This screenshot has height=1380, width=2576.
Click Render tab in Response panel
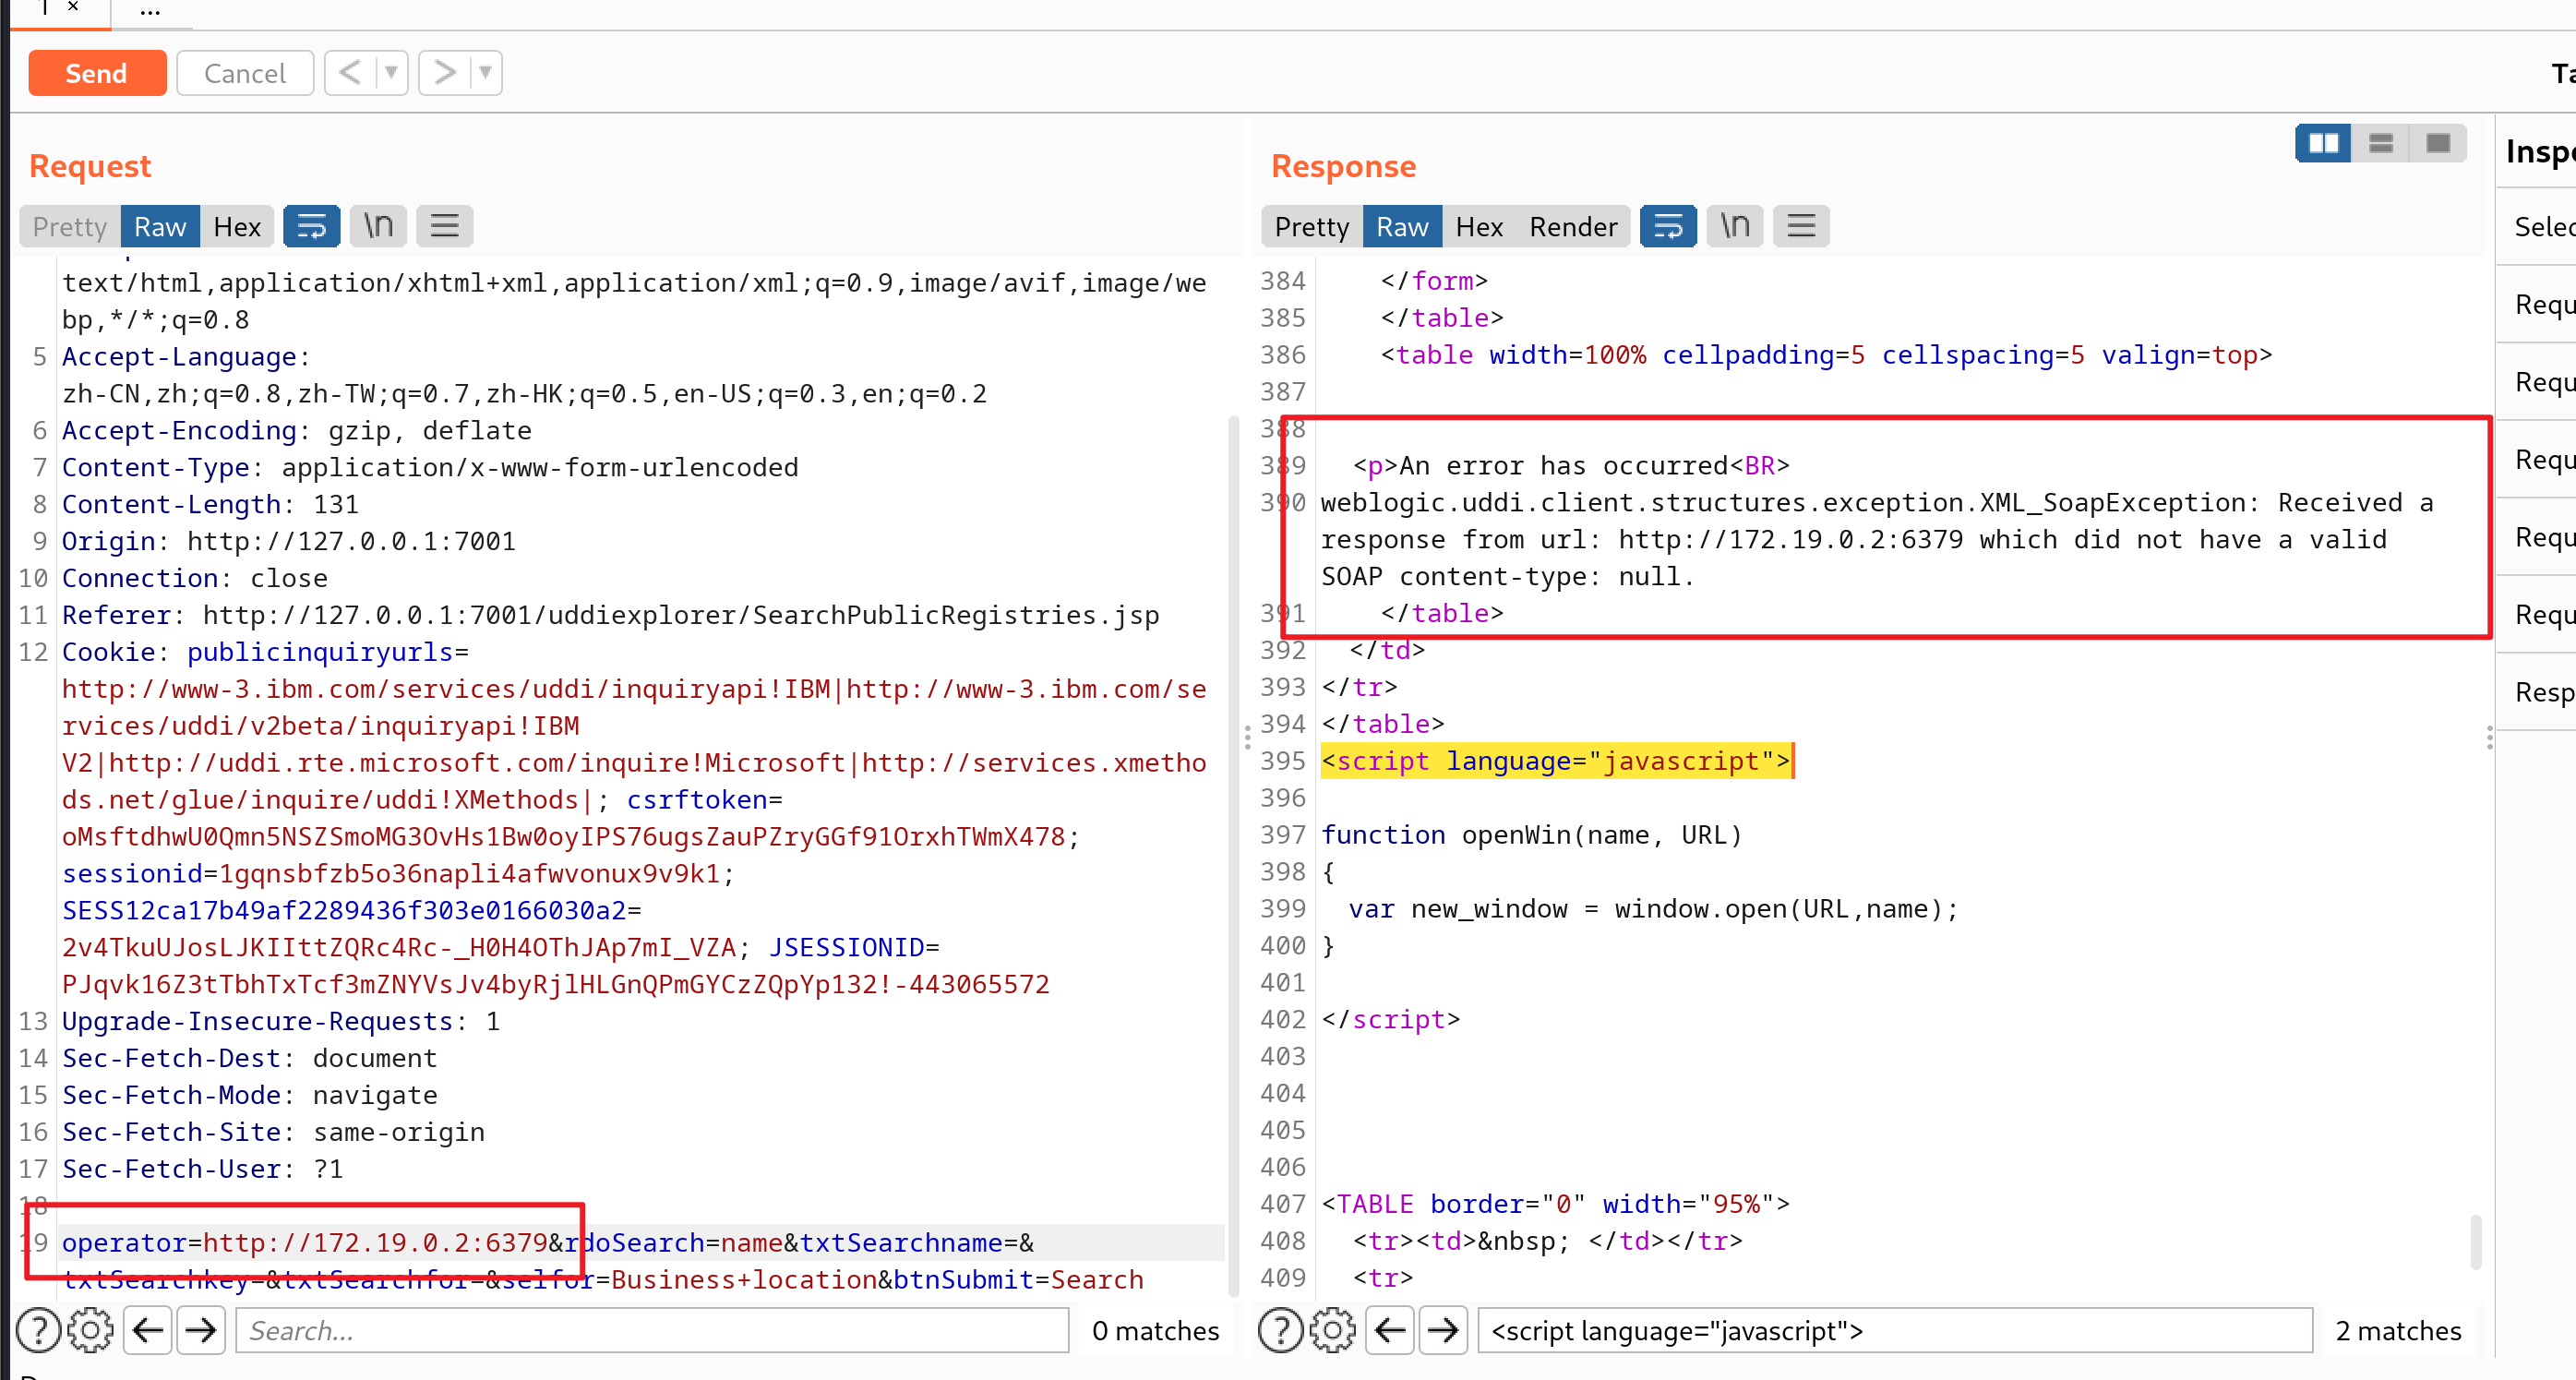(x=1571, y=226)
